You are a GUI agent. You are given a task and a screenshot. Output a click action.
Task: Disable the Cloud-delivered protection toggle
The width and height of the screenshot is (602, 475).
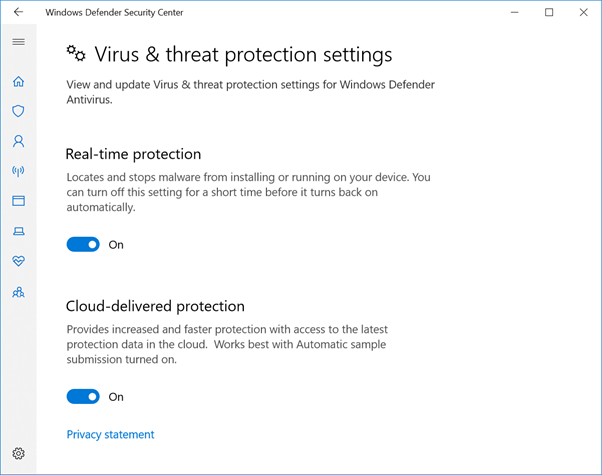click(x=83, y=396)
